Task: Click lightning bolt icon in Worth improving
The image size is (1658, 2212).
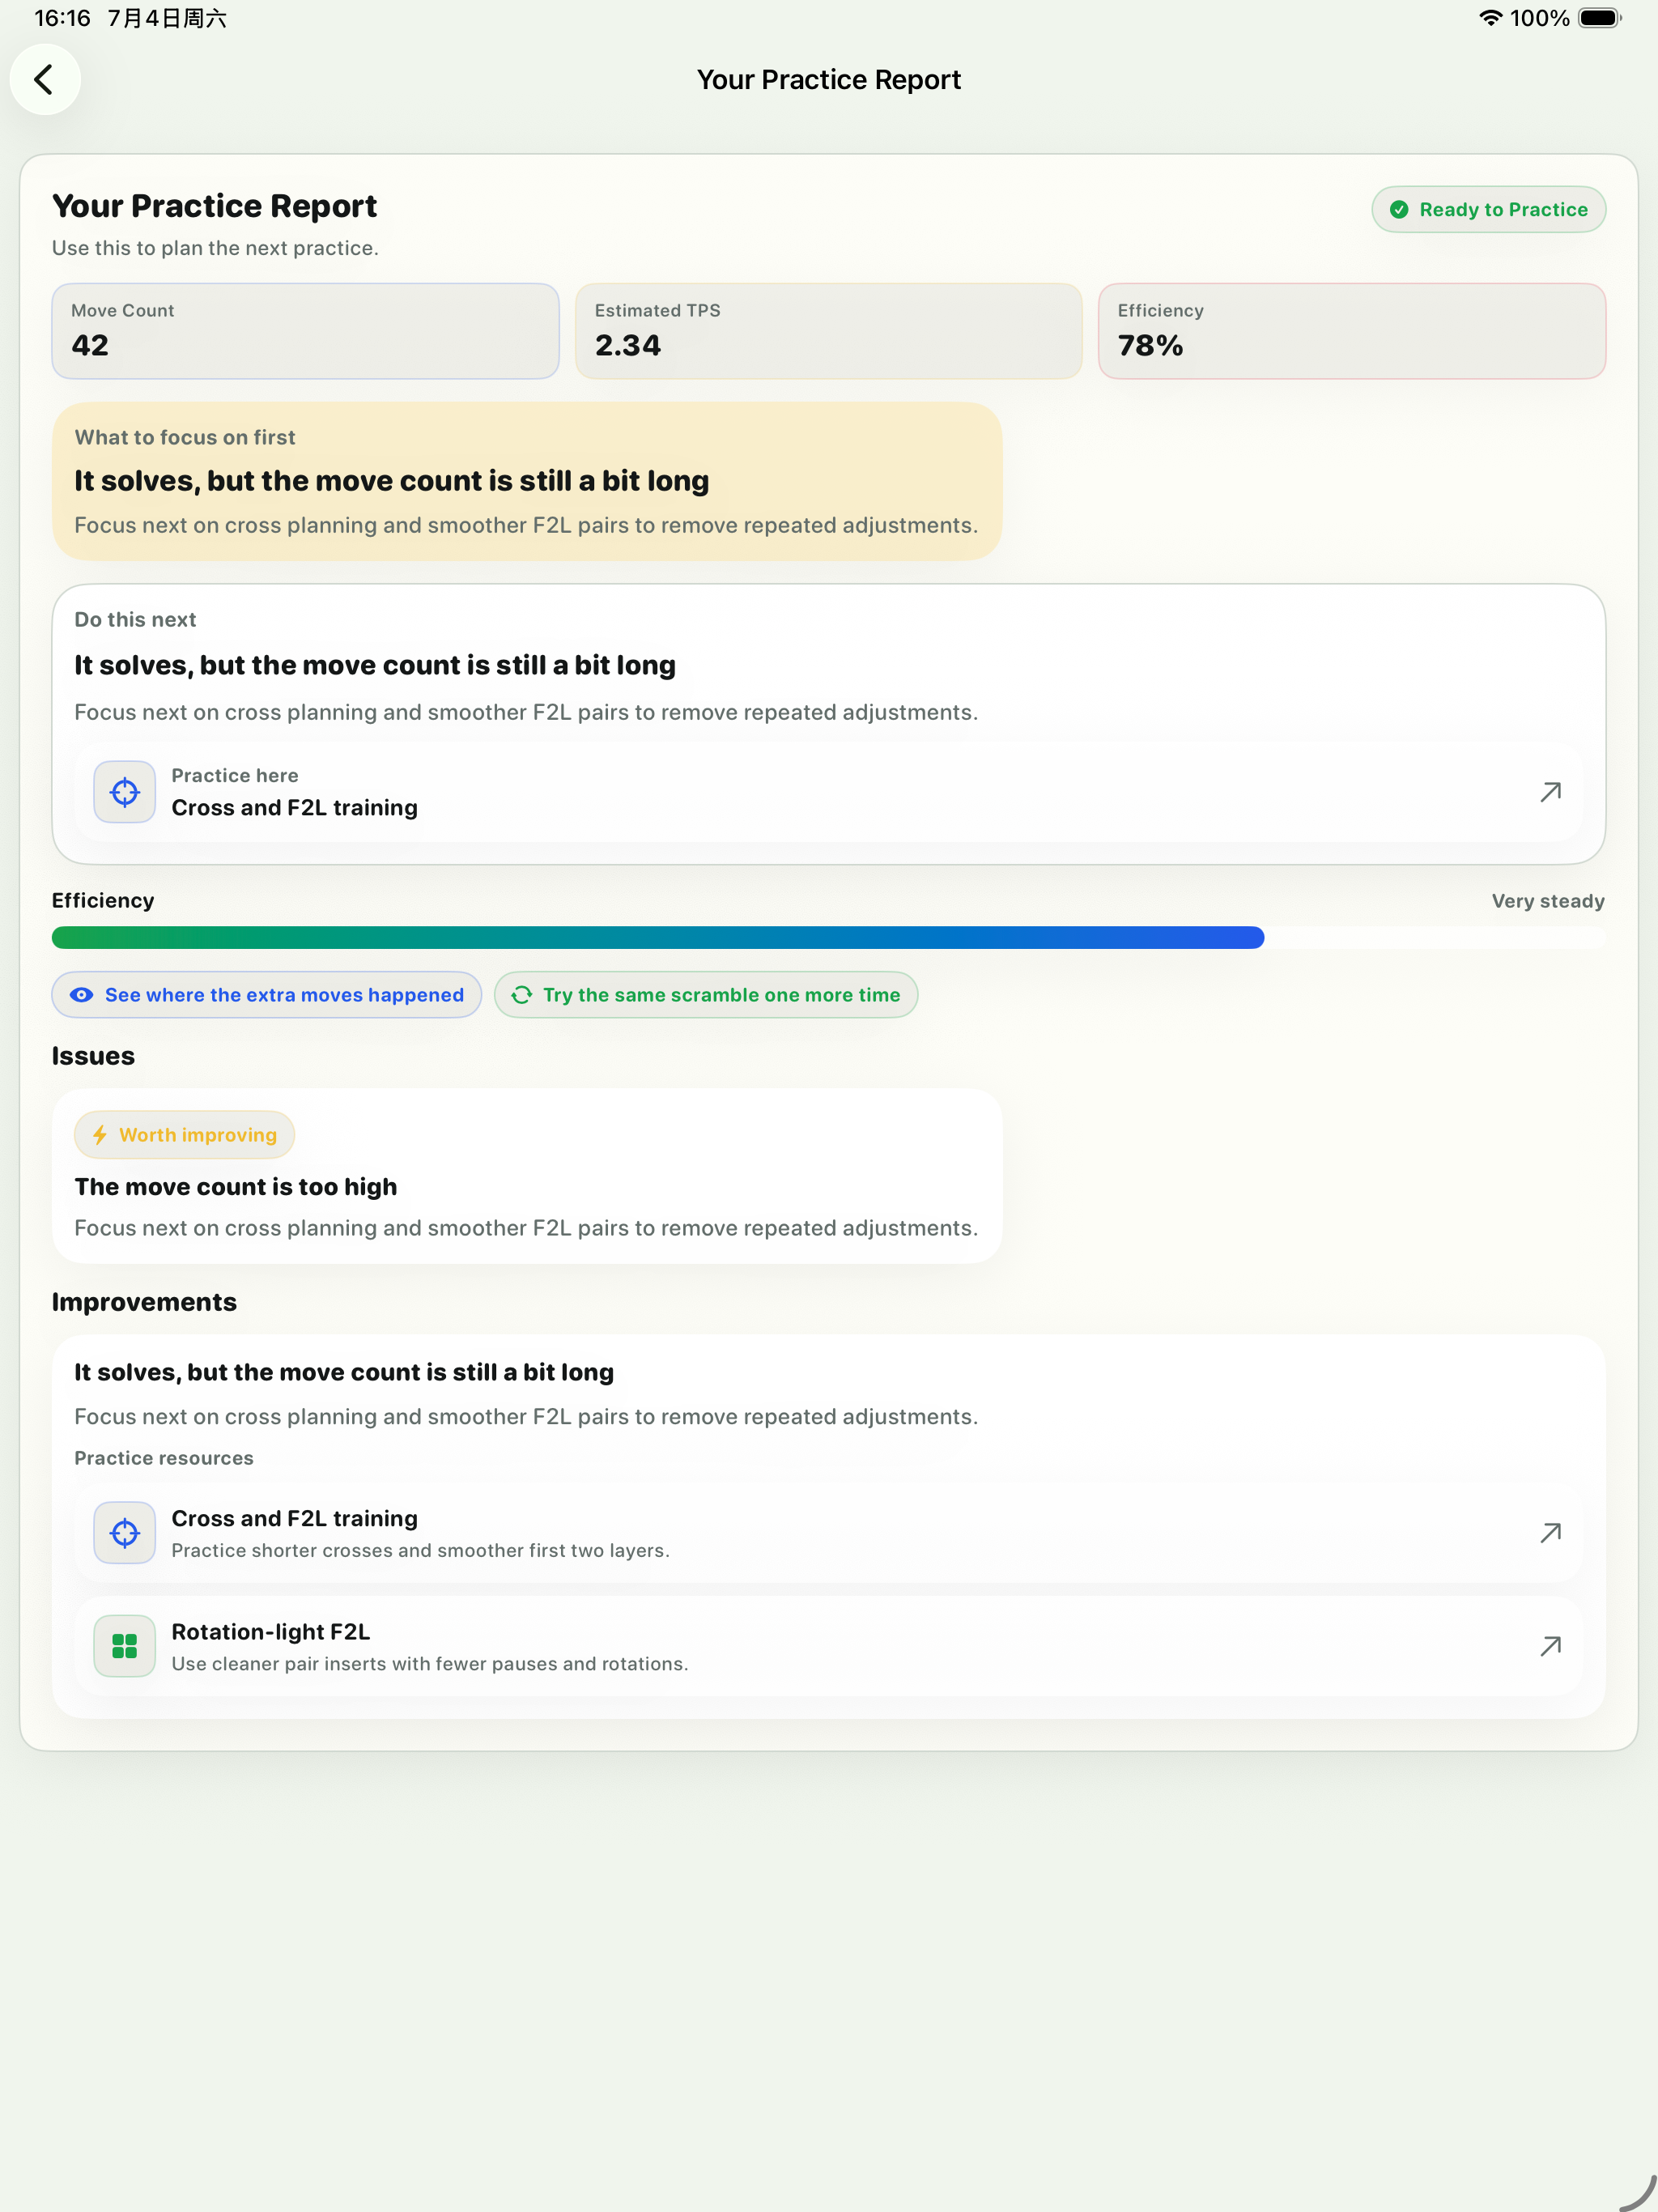Action: [100, 1135]
